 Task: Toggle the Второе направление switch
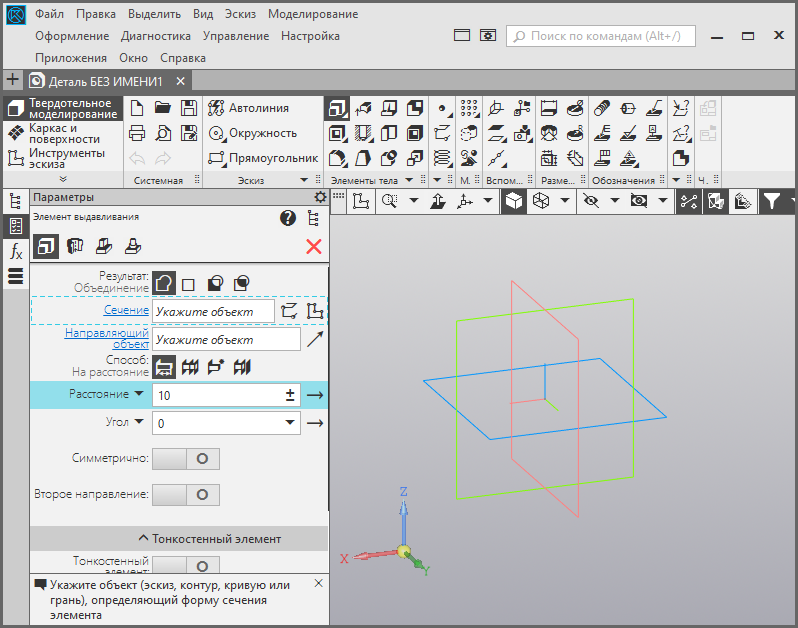coord(186,495)
